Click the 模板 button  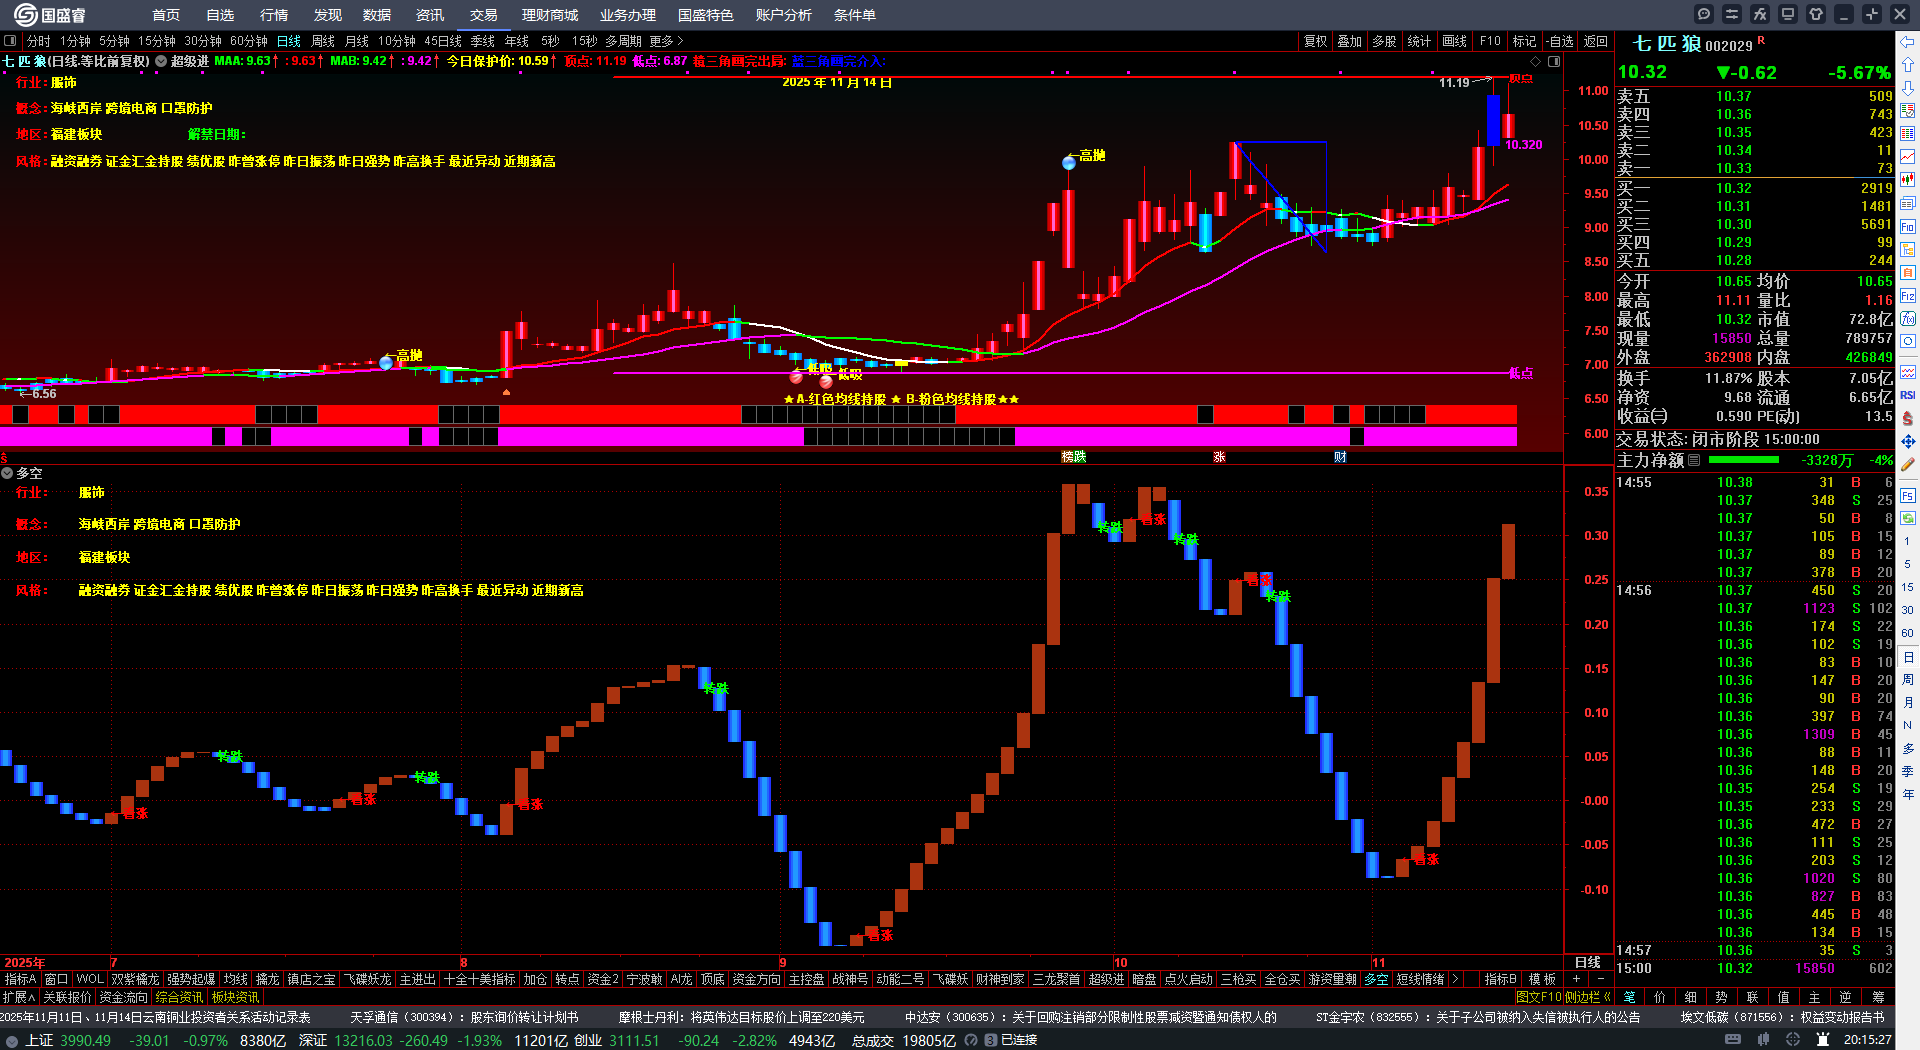tap(1543, 979)
